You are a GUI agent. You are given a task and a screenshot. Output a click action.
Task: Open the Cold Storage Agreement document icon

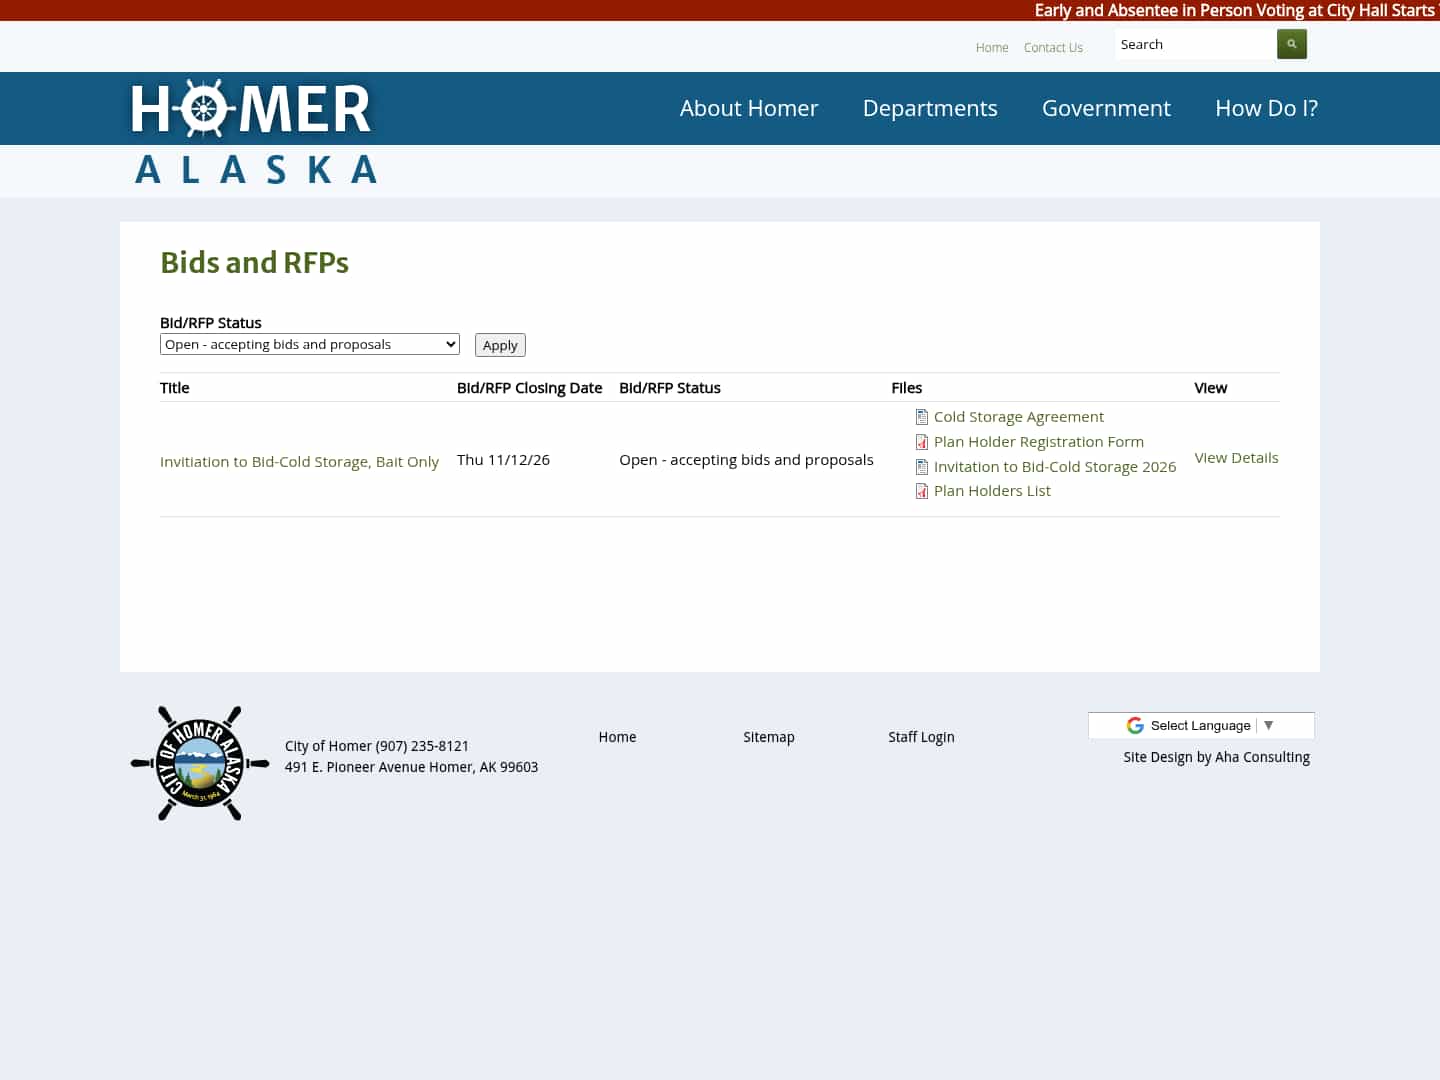tap(922, 417)
